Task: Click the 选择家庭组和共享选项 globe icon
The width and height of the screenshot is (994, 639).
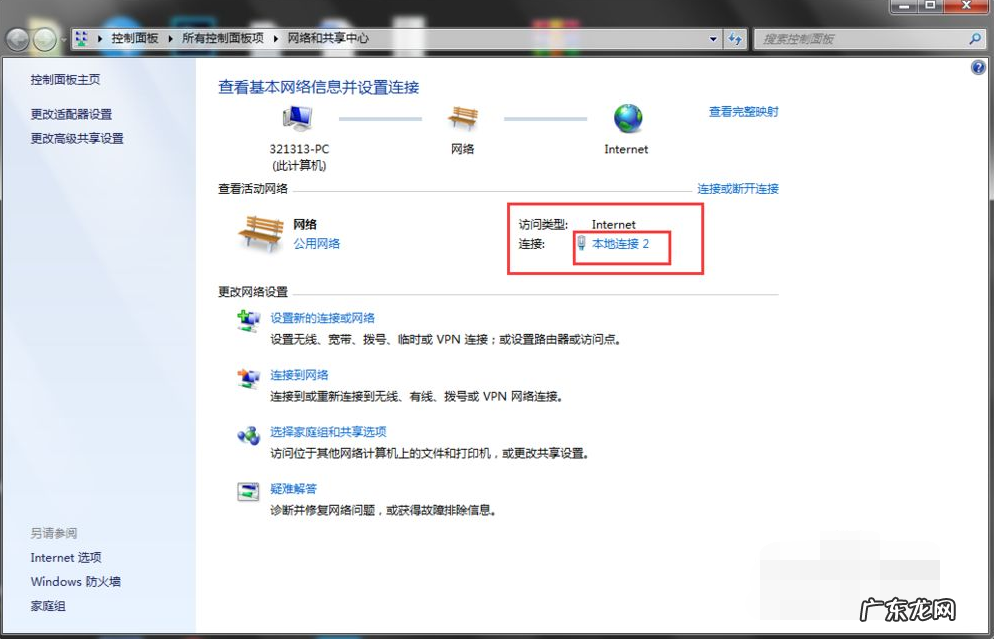Action: point(248,435)
